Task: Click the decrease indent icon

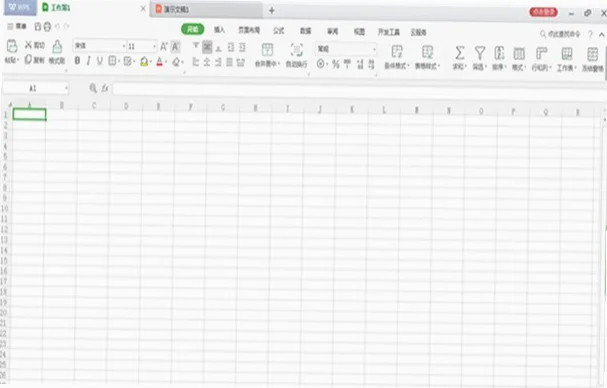Action: click(231, 47)
